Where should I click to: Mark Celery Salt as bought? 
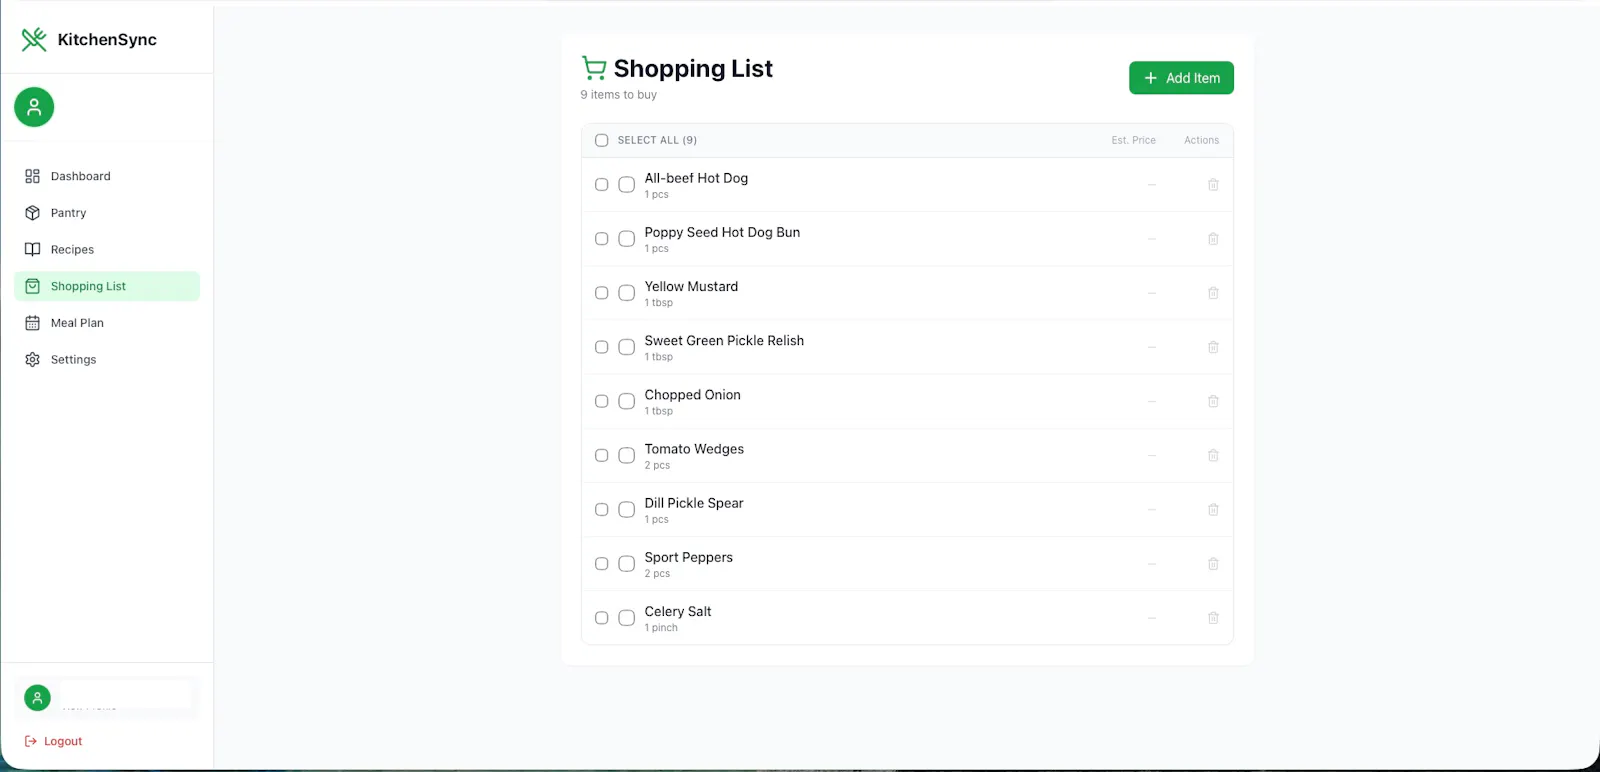(x=627, y=618)
